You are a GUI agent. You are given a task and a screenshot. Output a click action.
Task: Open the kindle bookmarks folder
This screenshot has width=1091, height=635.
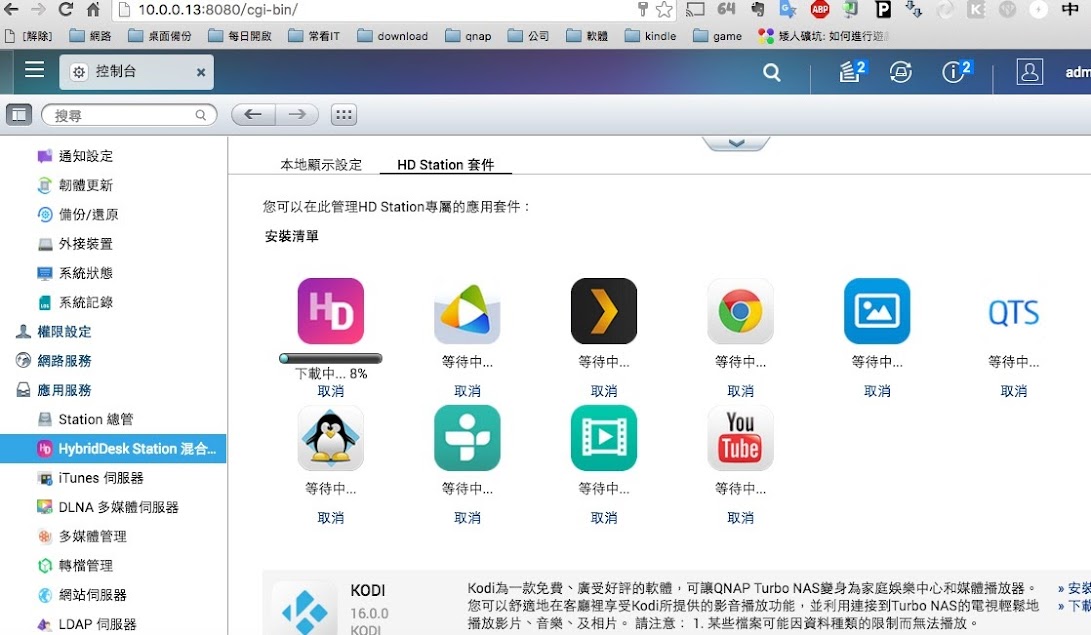pos(651,35)
